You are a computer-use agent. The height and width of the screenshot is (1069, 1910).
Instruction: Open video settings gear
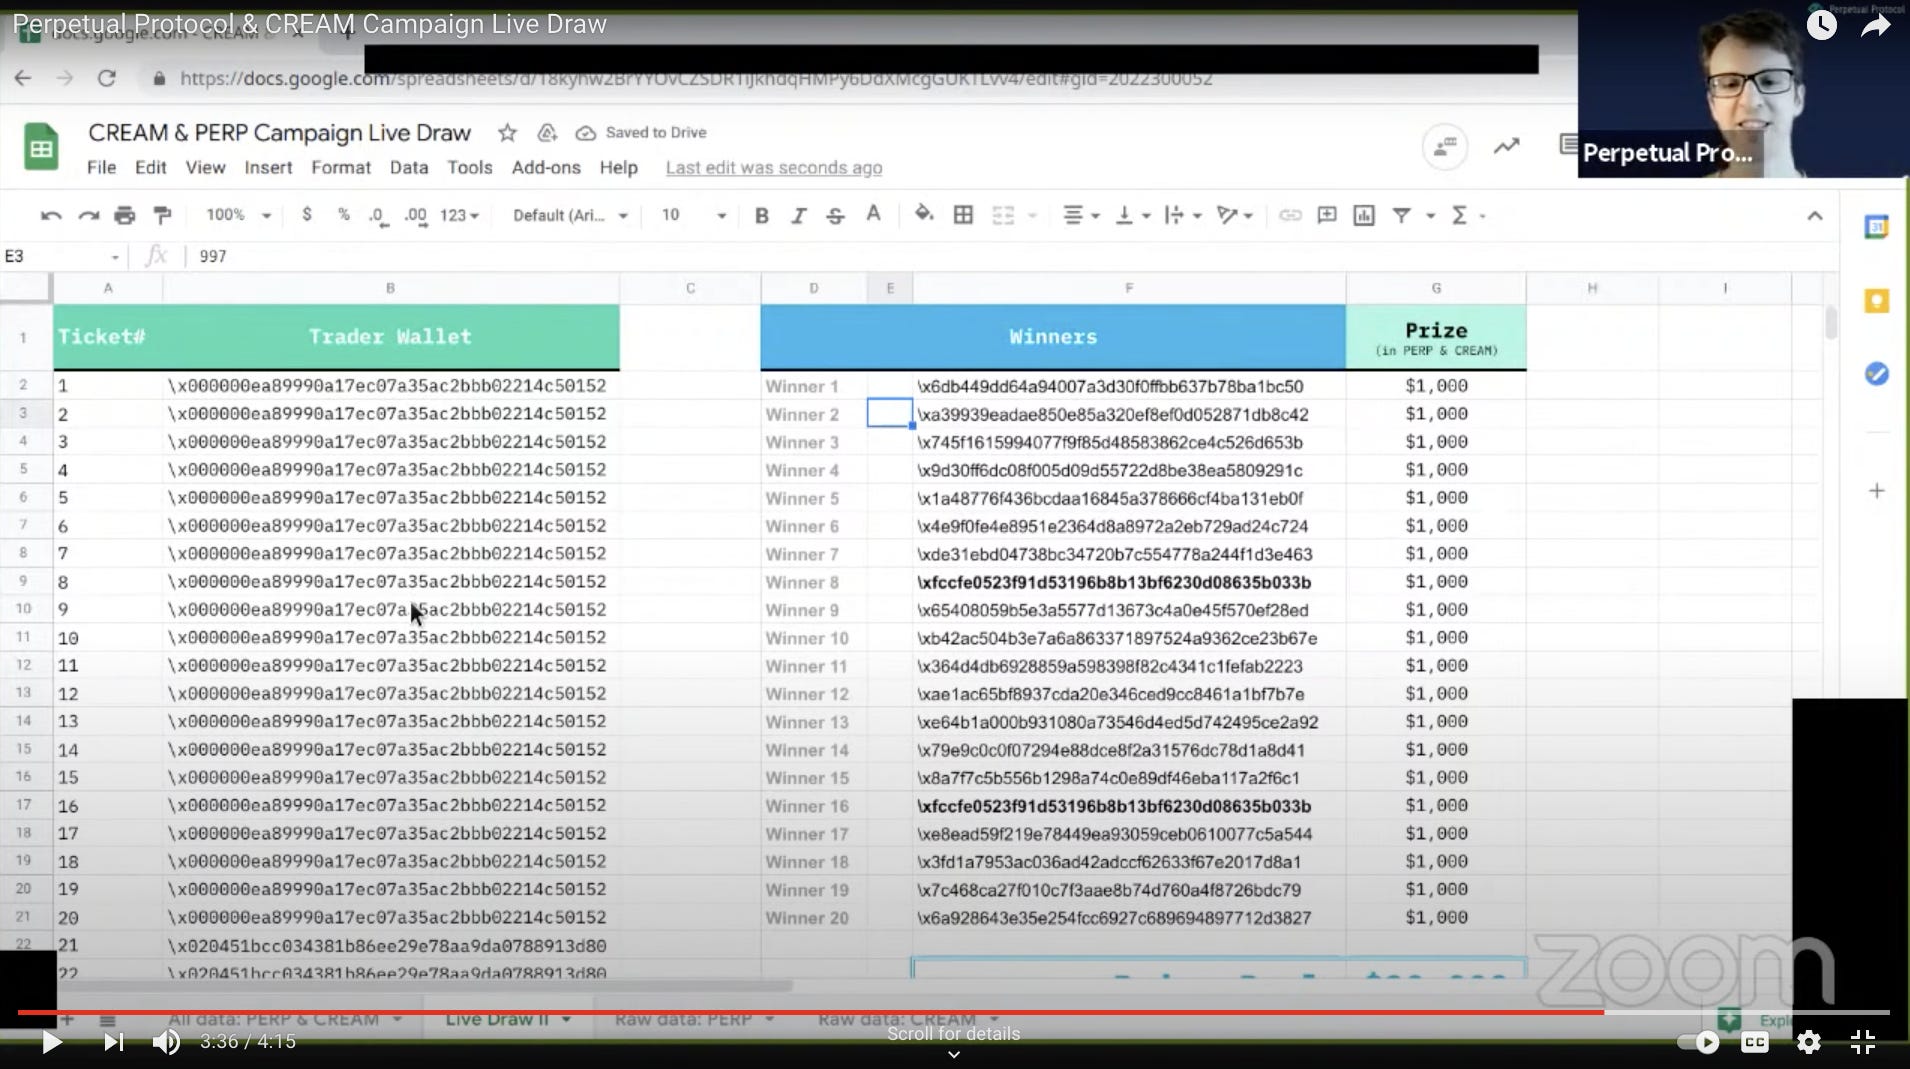(1809, 1042)
